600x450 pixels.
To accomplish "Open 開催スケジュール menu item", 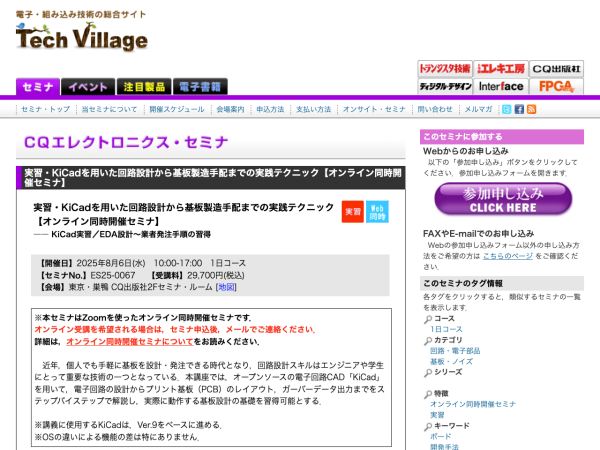I will click(x=177, y=109).
